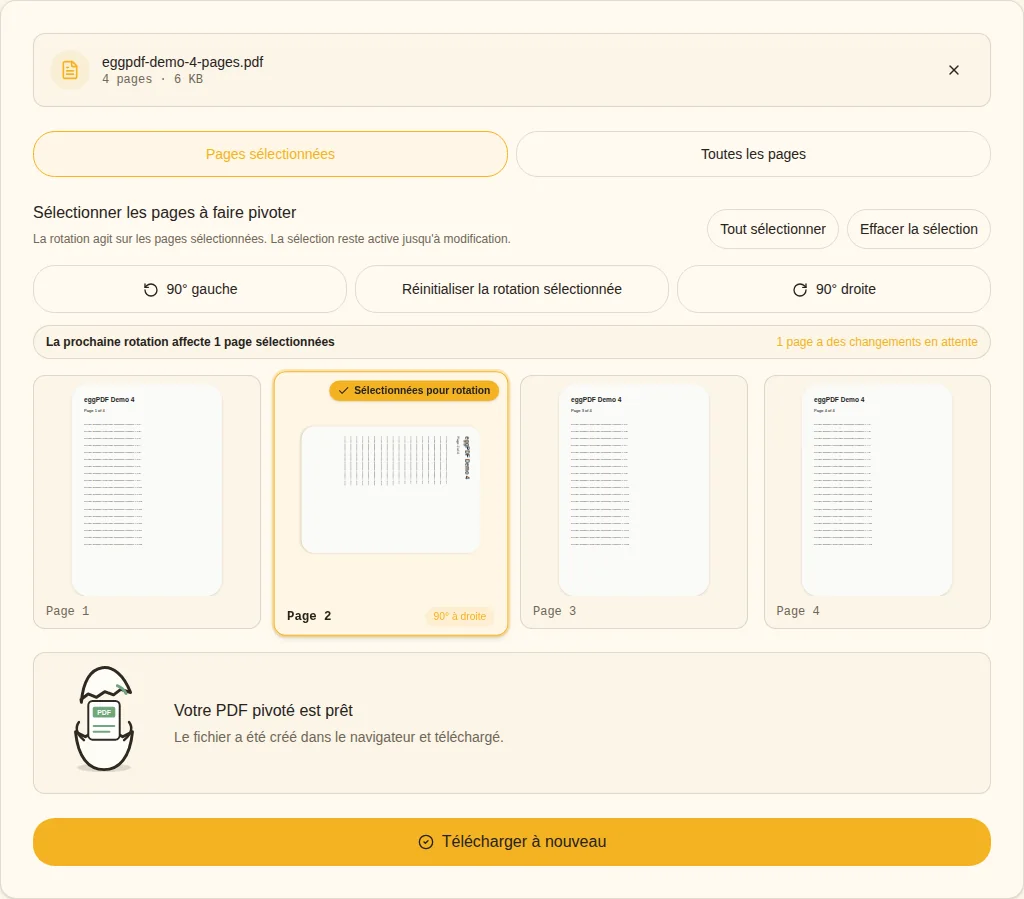Image resolution: width=1024 pixels, height=899 pixels.
Task: Click 'La prochaine rotation affecte 1 page sélectionnées'
Action: (190, 342)
